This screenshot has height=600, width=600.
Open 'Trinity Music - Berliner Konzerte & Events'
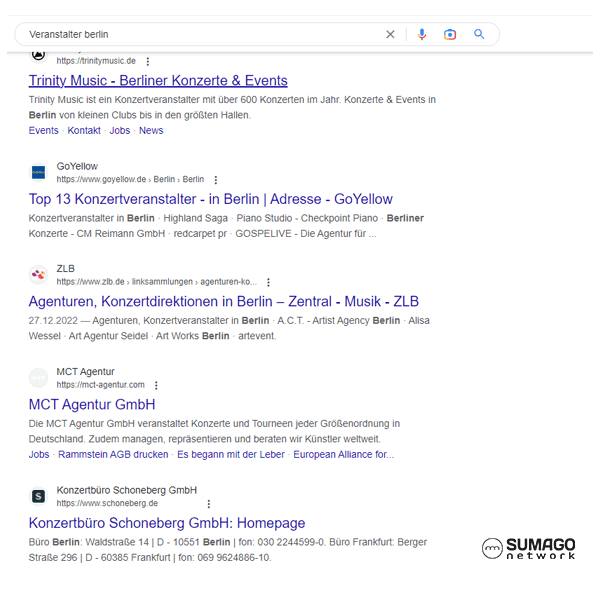click(158, 81)
